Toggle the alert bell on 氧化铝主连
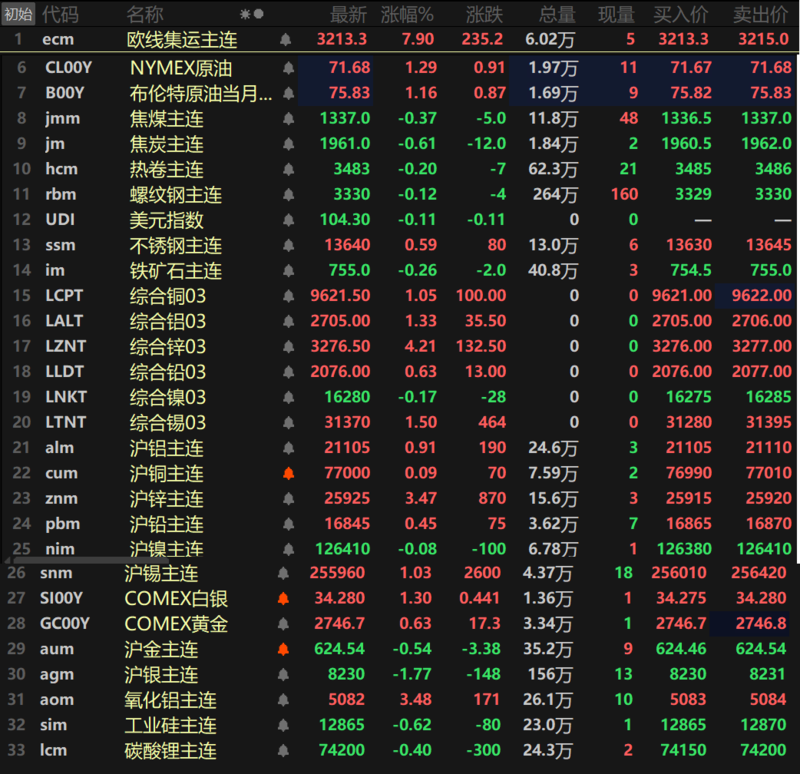 (283, 700)
